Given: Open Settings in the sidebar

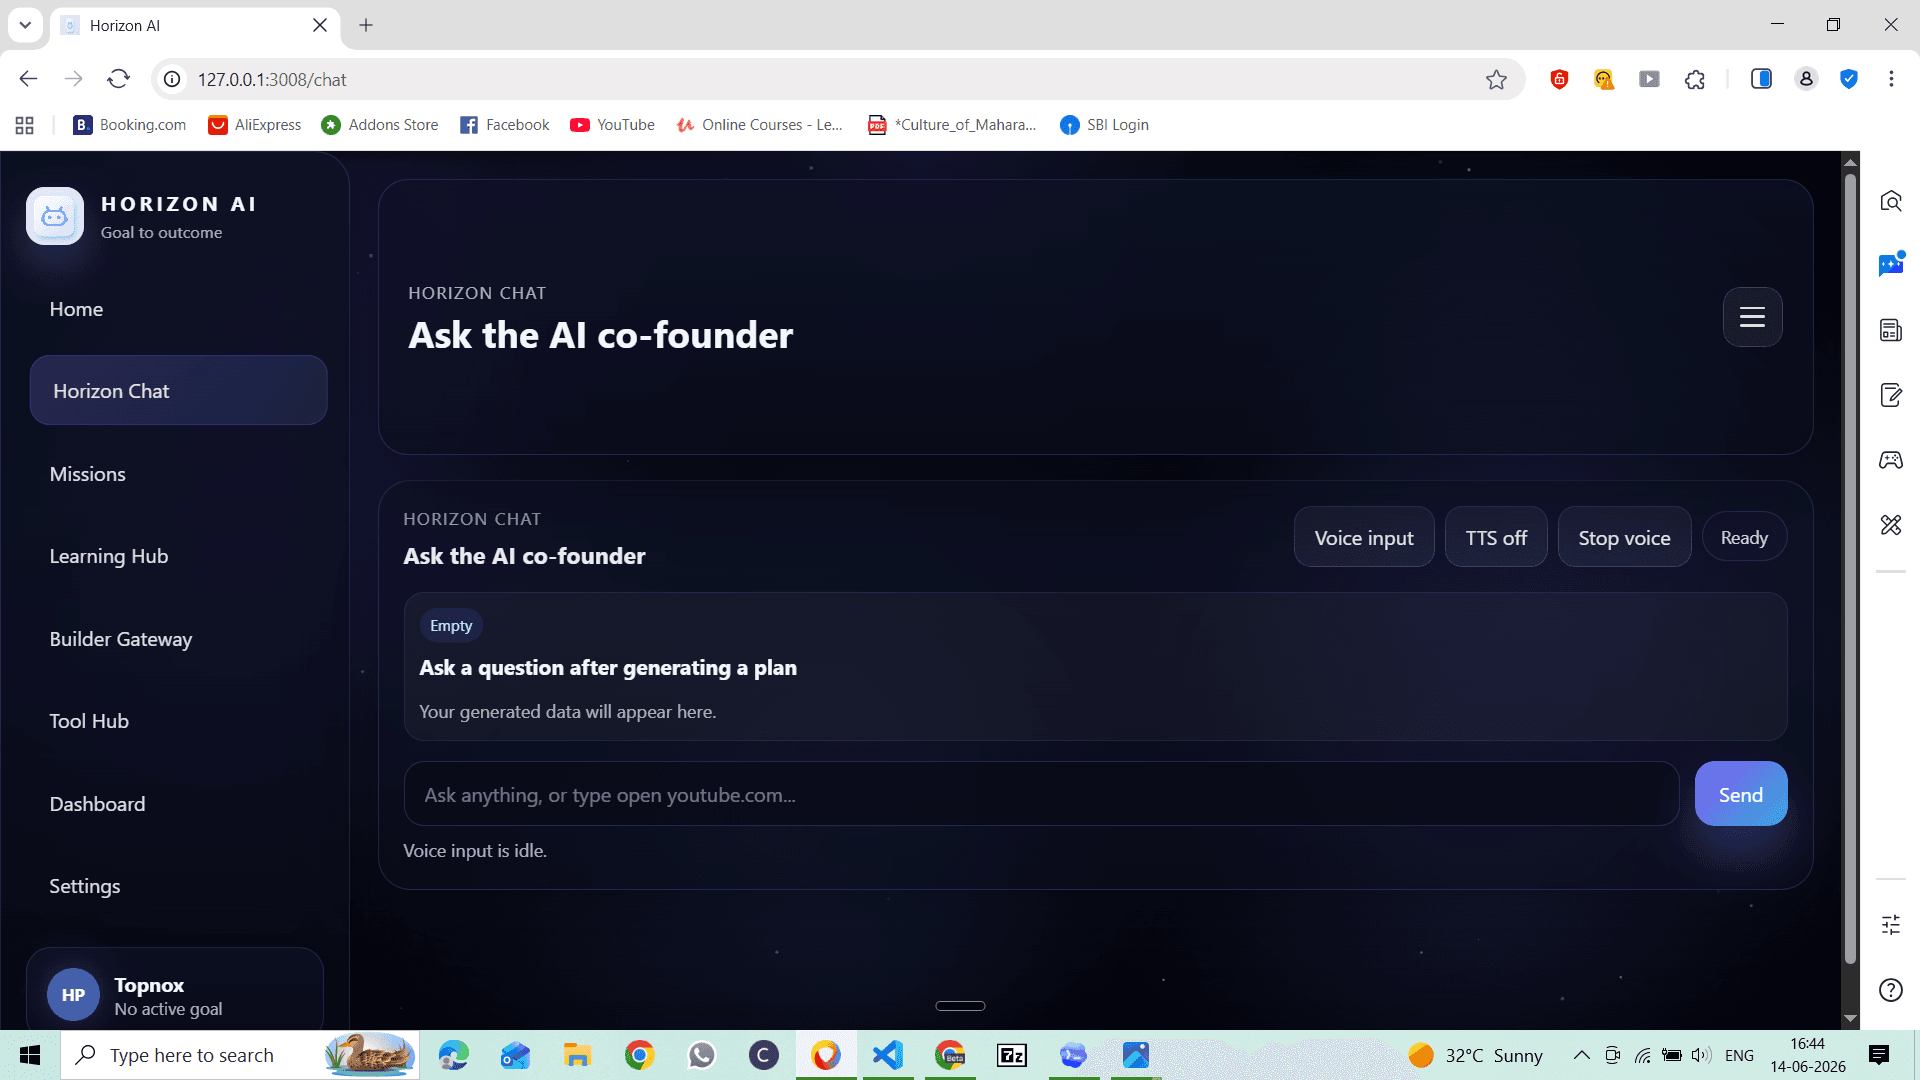Looking at the screenshot, I should pos(85,886).
